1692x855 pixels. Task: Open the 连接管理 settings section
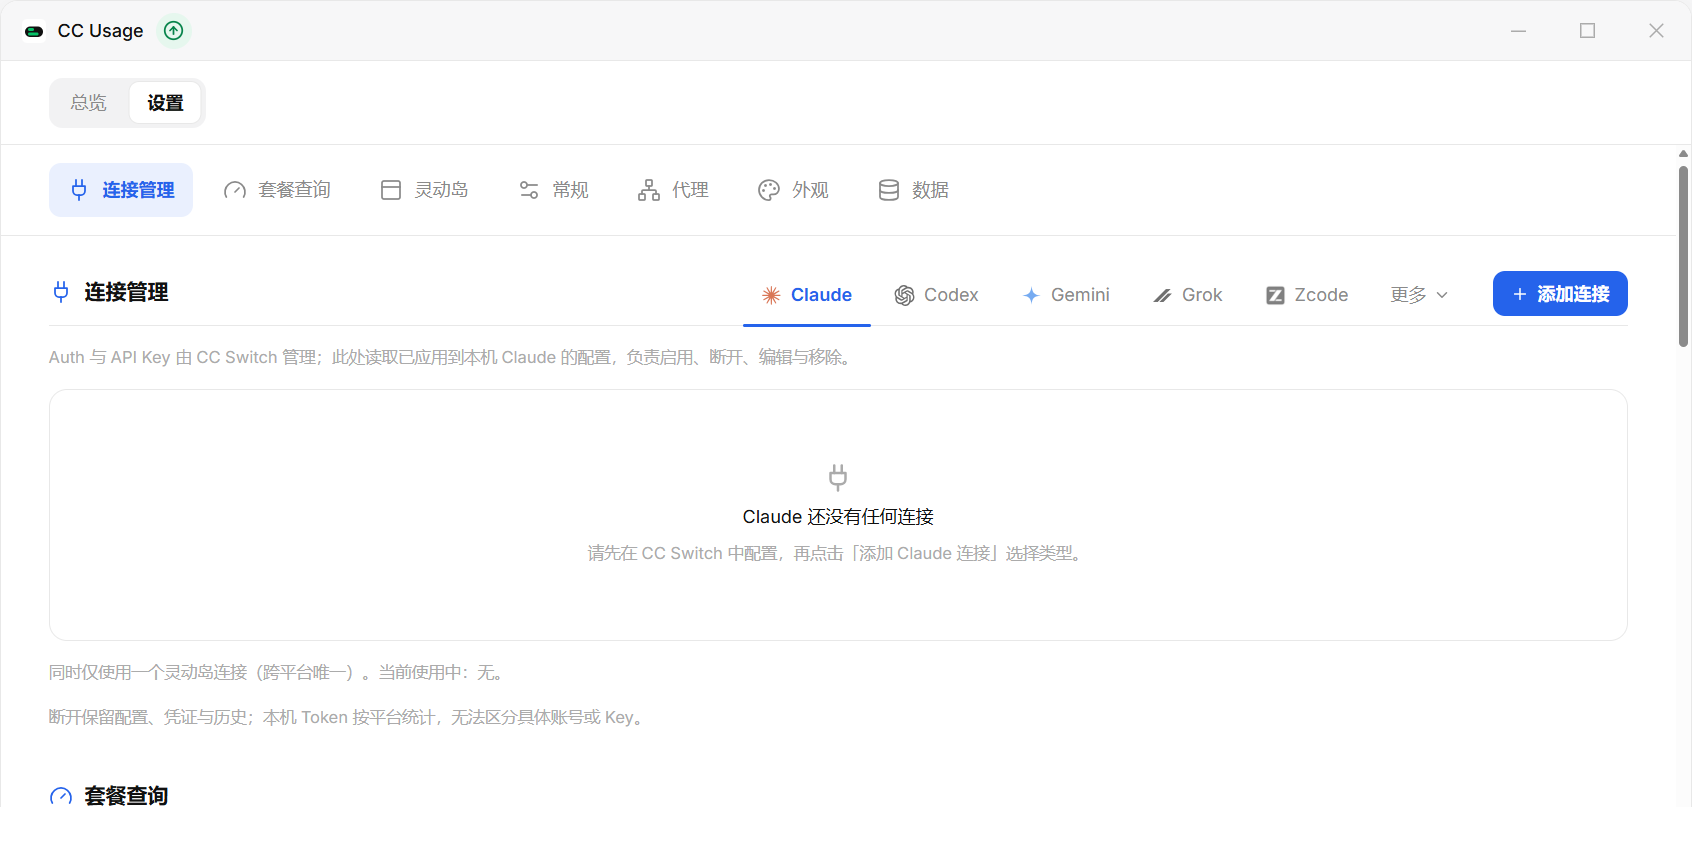(x=121, y=190)
